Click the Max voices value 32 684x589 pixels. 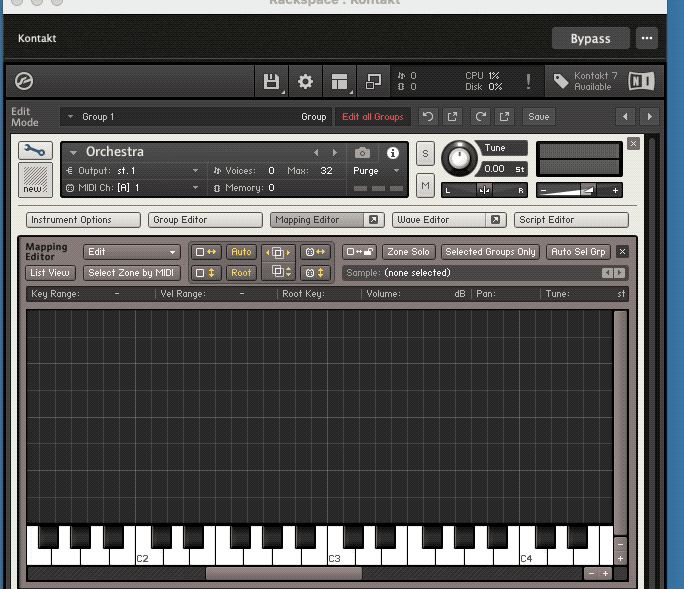326,171
